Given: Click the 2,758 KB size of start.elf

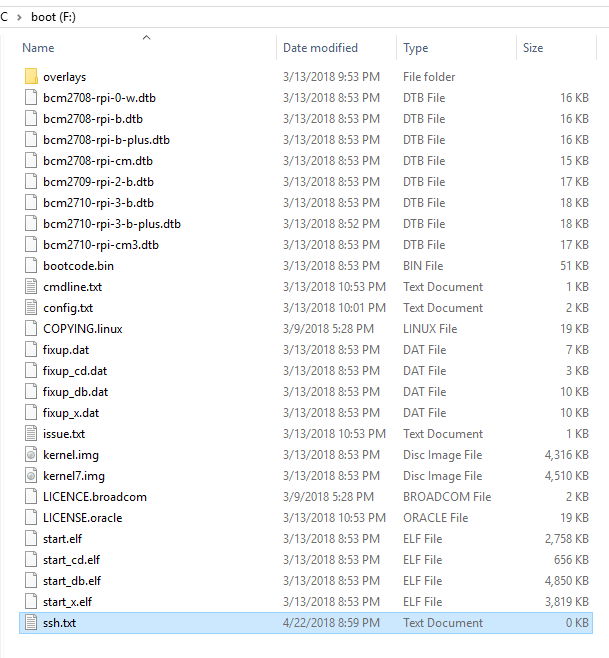Looking at the screenshot, I should pos(566,539).
